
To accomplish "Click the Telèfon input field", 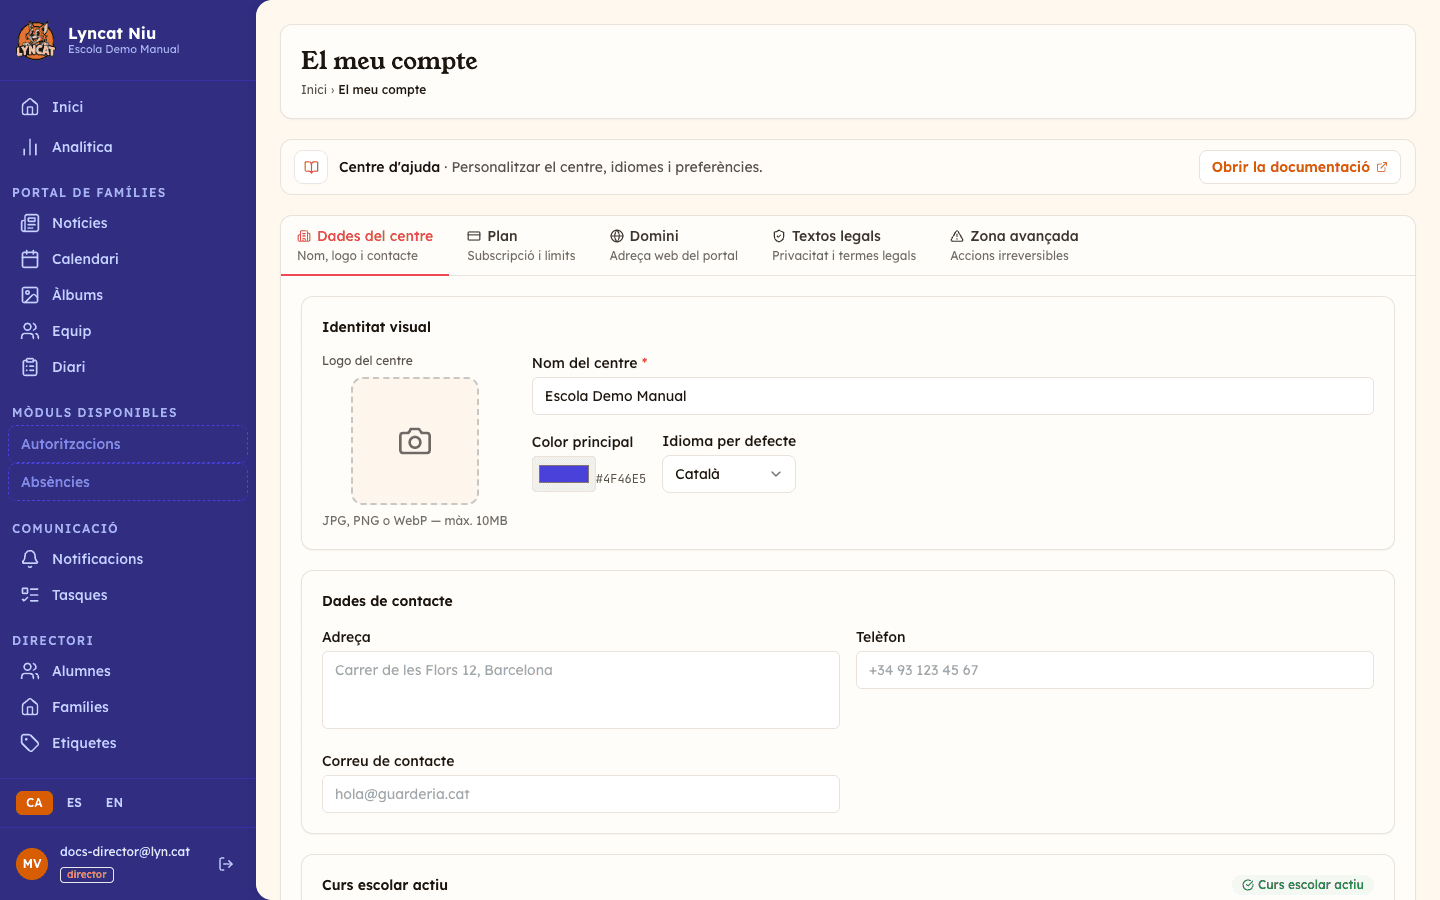I will click(x=1115, y=670).
